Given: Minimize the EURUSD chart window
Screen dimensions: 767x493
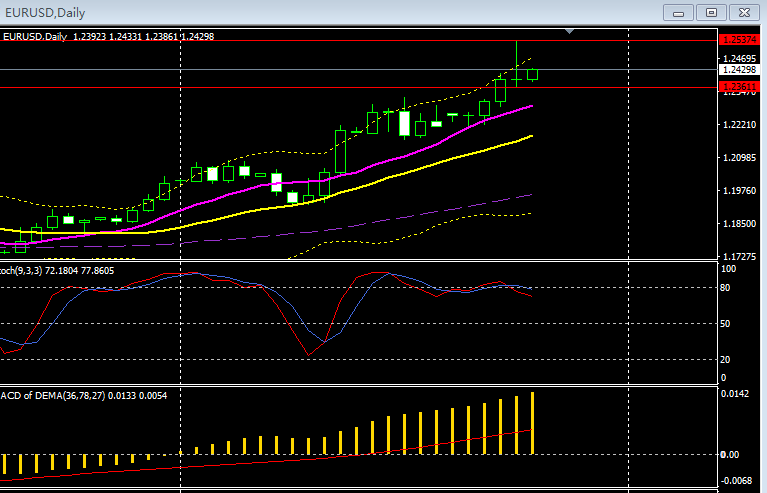Looking at the screenshot, I should point(683,12).
